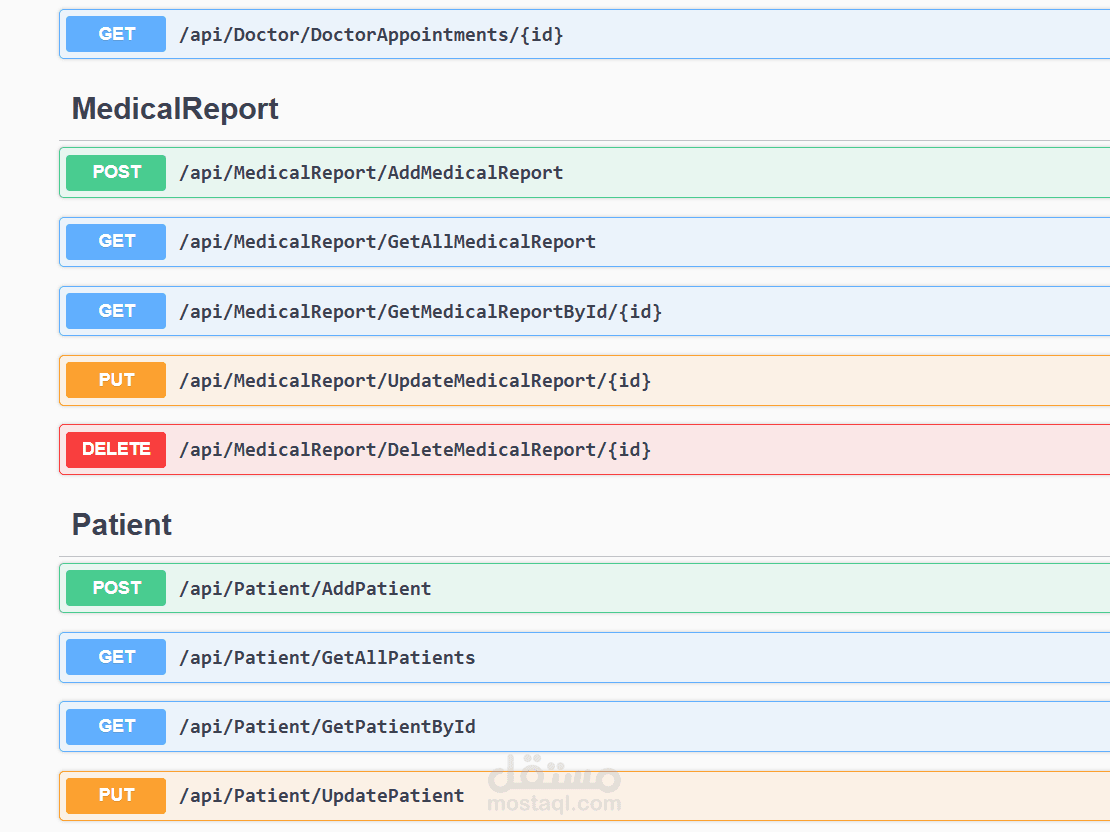Open the /api/MedicalReport/AddMedicalReport path text

click(x=371, y=173)
